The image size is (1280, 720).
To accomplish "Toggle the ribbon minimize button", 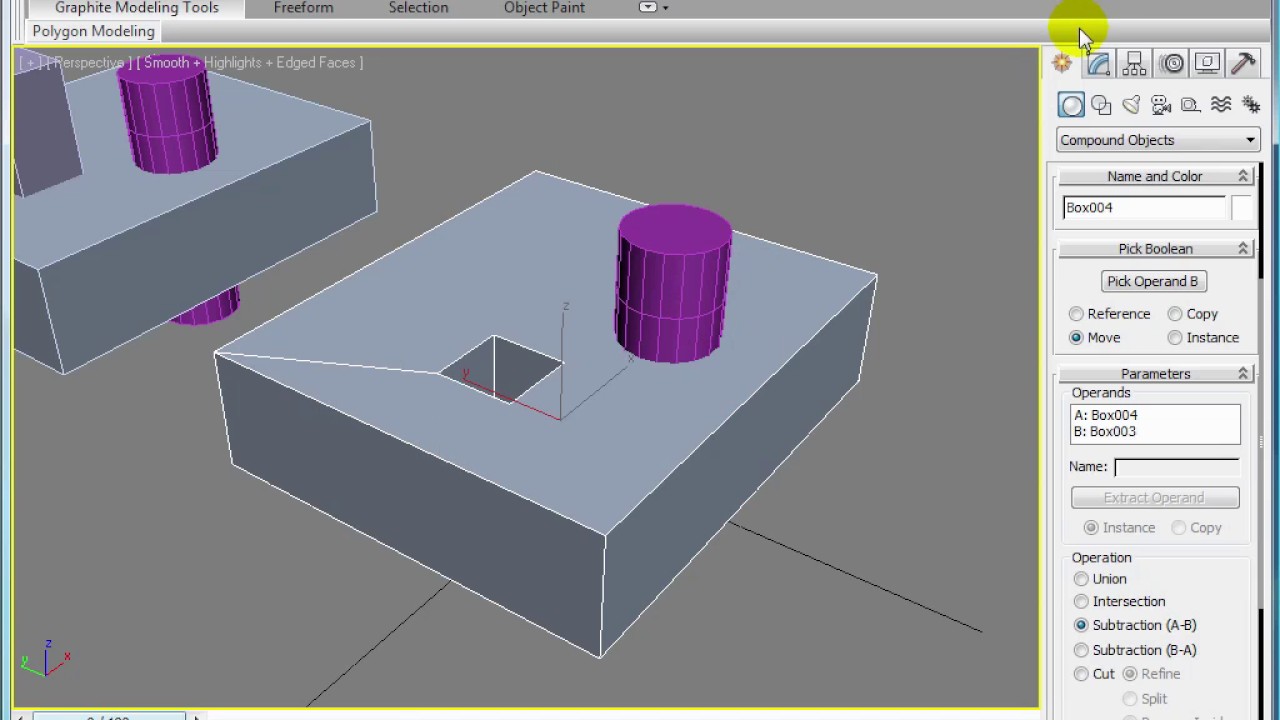I will pos(648,7).
